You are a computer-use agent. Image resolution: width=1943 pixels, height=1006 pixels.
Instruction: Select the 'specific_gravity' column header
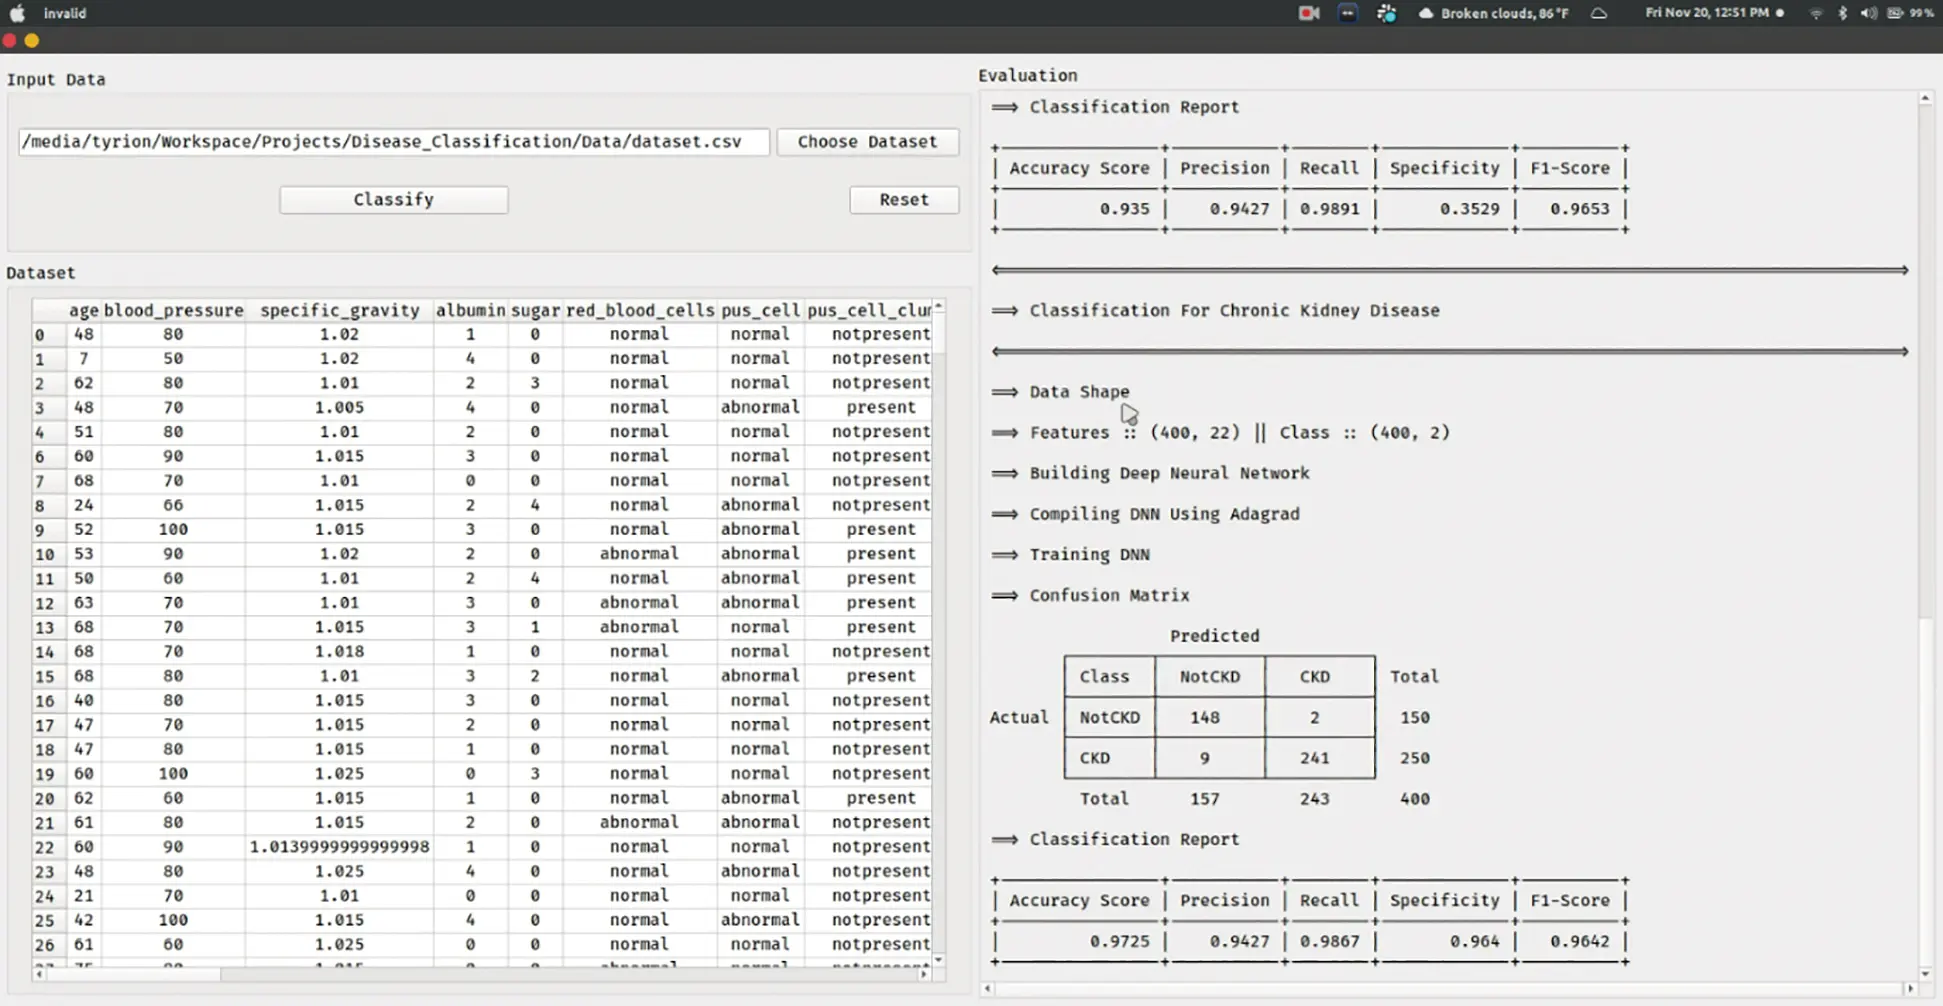(x=340, y=311)
